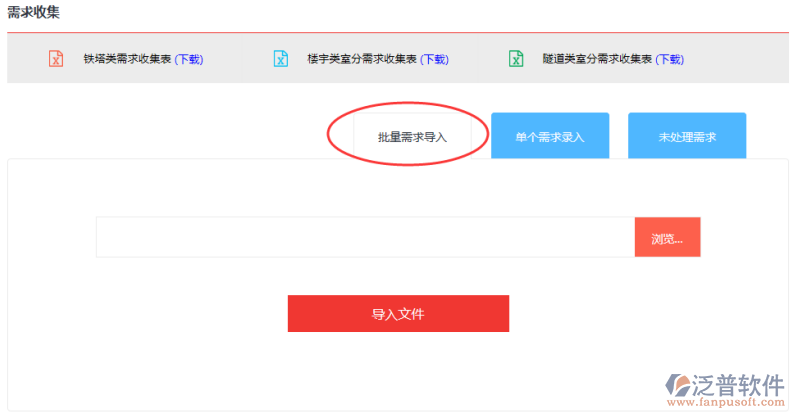This screenshot has width=795, height=418.
Task: Download the 铁塔类需求收集表 template
Action: [188, 60]
